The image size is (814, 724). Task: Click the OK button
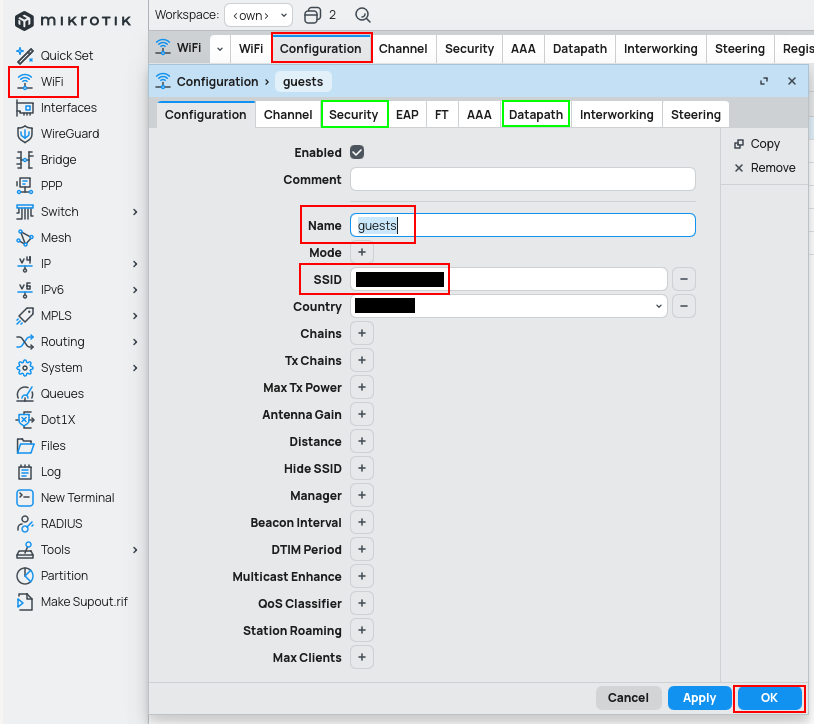769,698
